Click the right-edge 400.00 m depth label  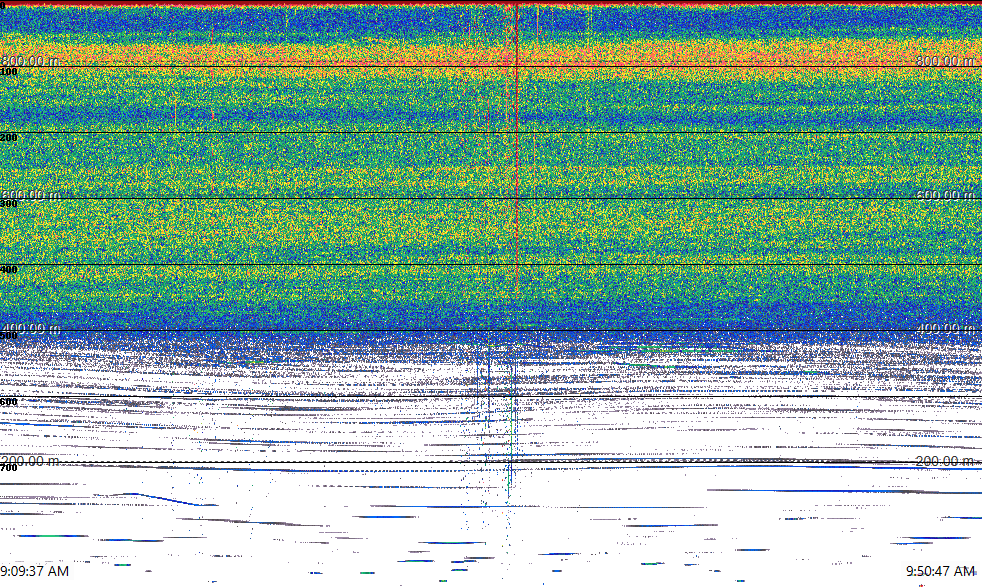click(946, 328)
